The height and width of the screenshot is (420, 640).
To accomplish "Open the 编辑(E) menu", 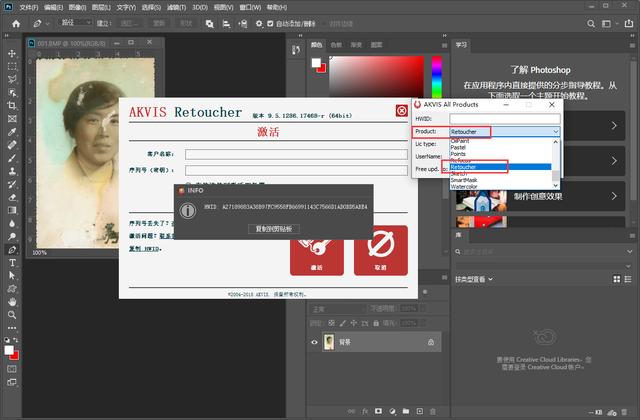I will tap(53, 7).
